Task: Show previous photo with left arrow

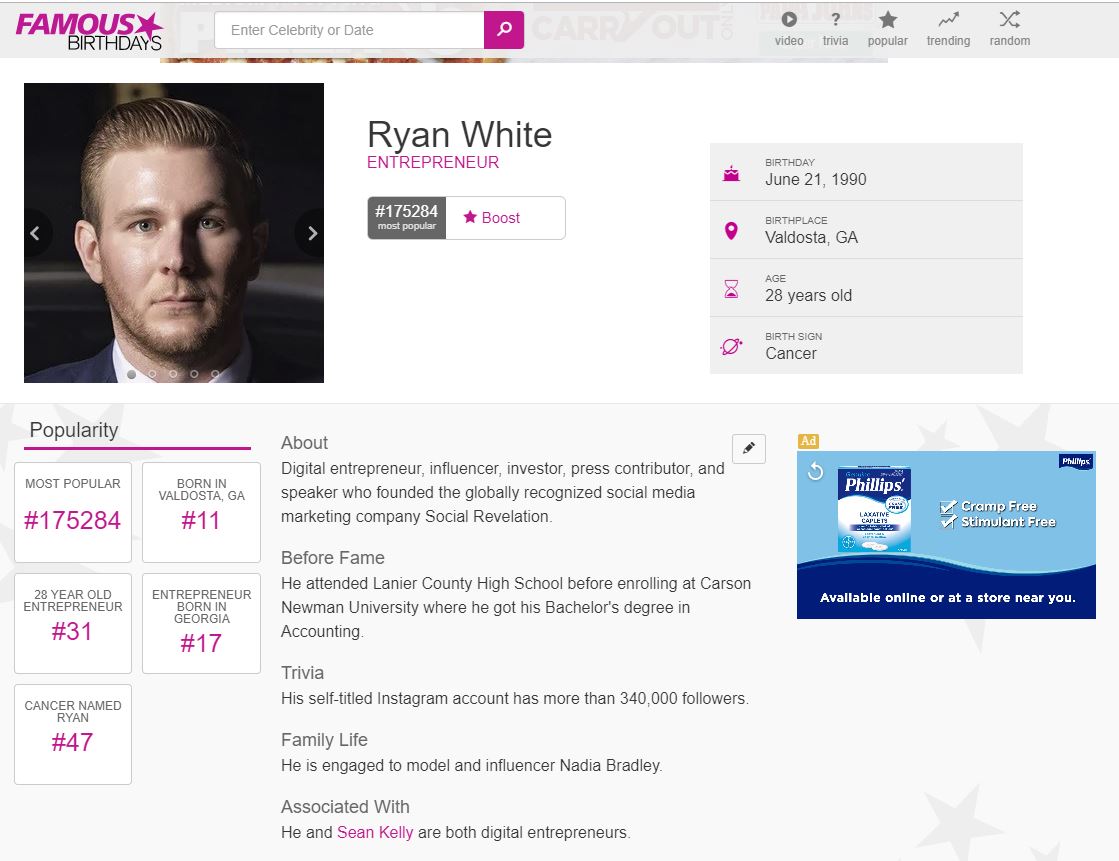Action: pyautogui.click(x=35, y=233)
